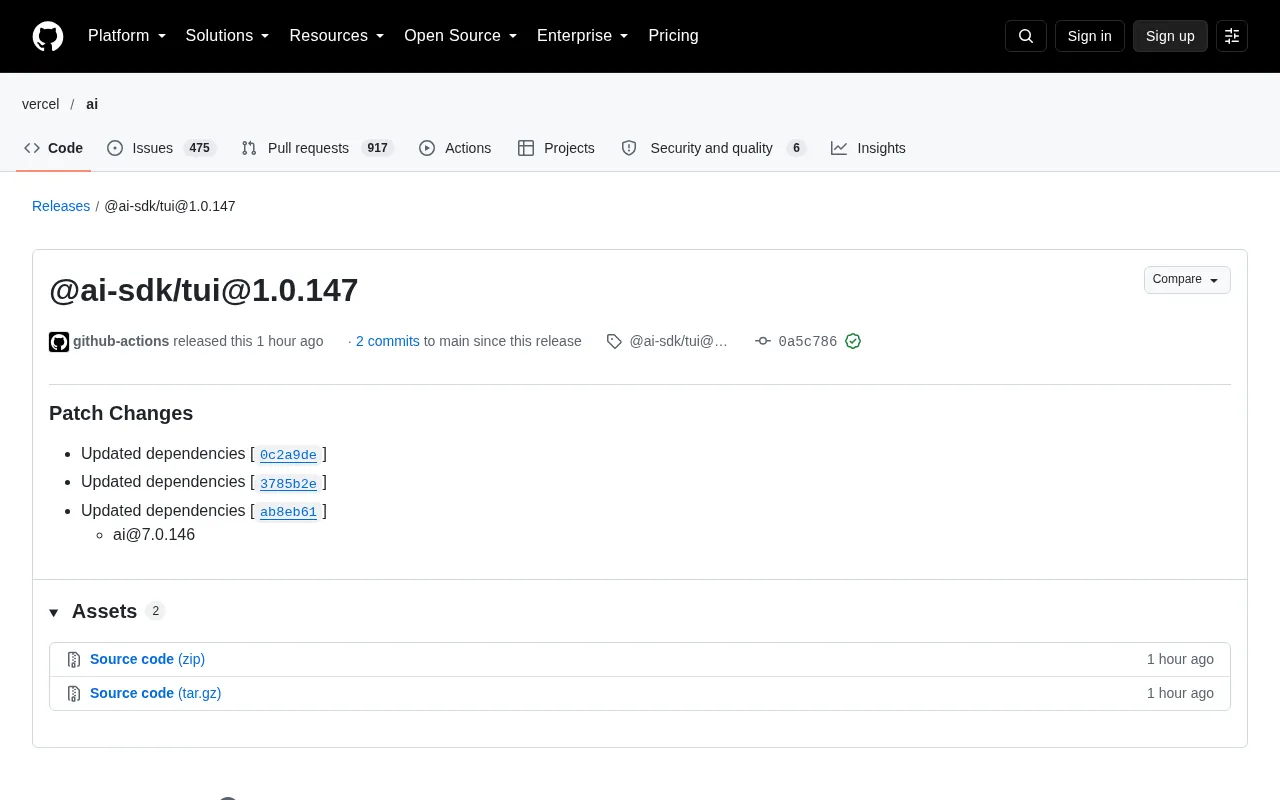Click the search magnifier icon
The image size is (1280, 800).
coord(1026,36)
